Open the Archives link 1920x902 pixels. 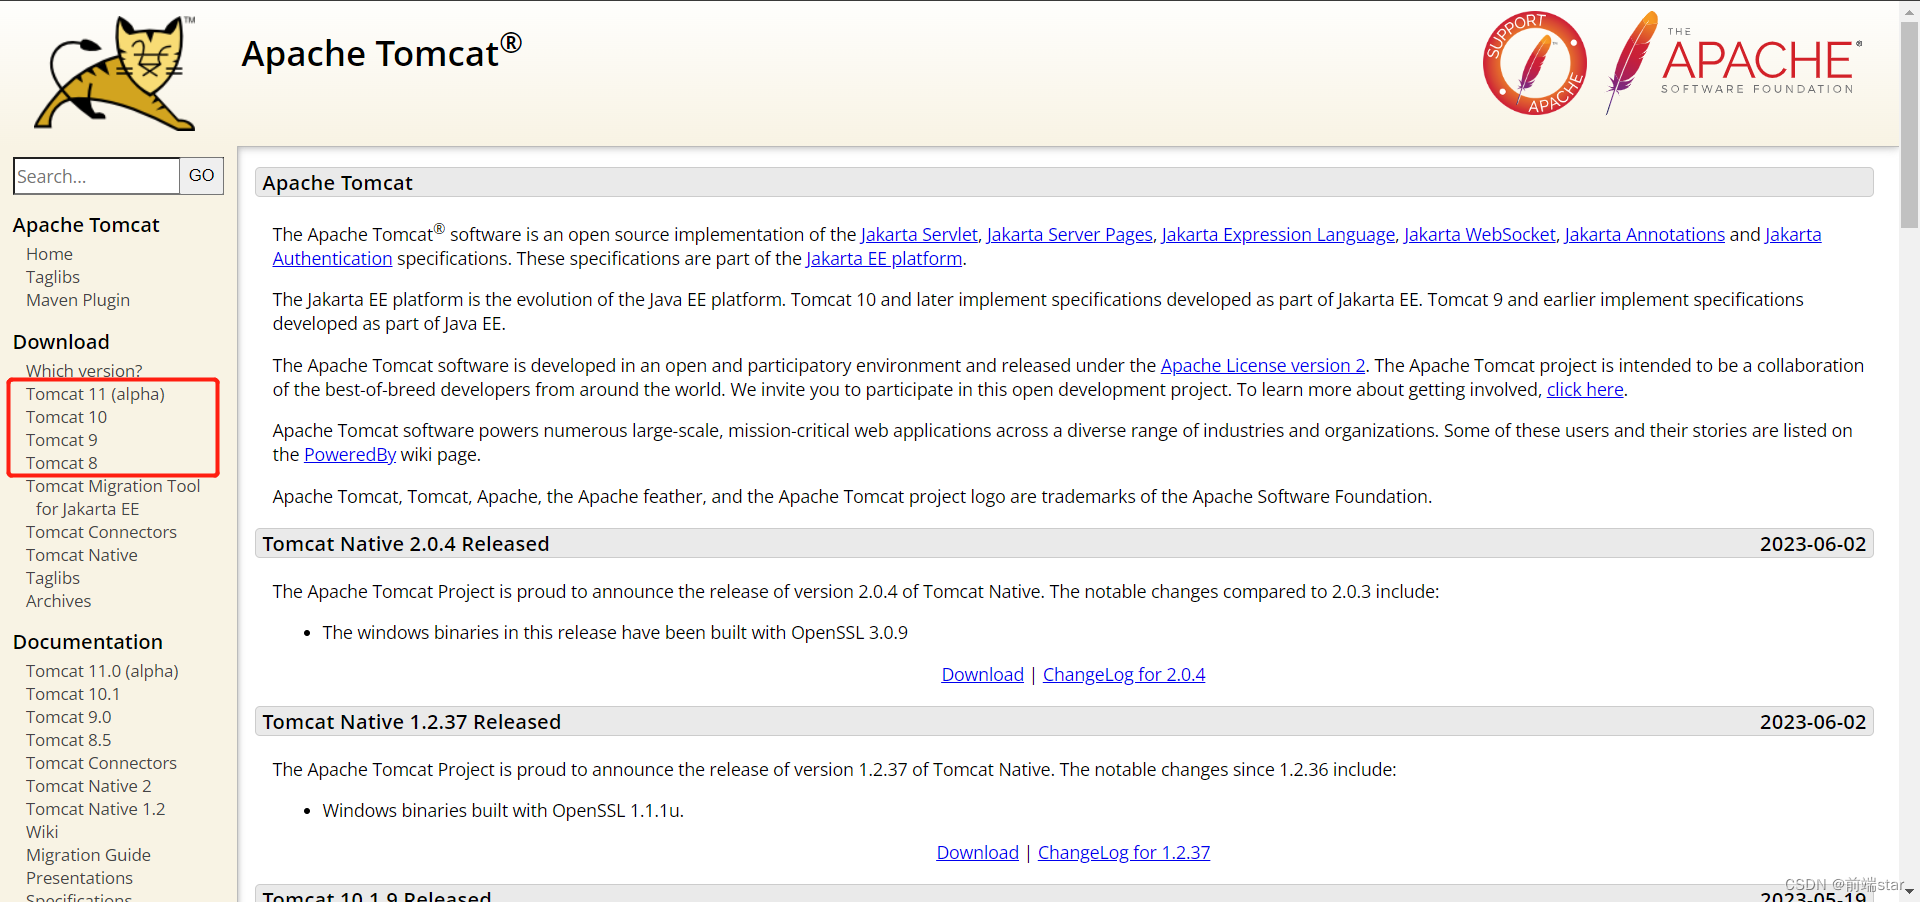(x=58, y=601)
